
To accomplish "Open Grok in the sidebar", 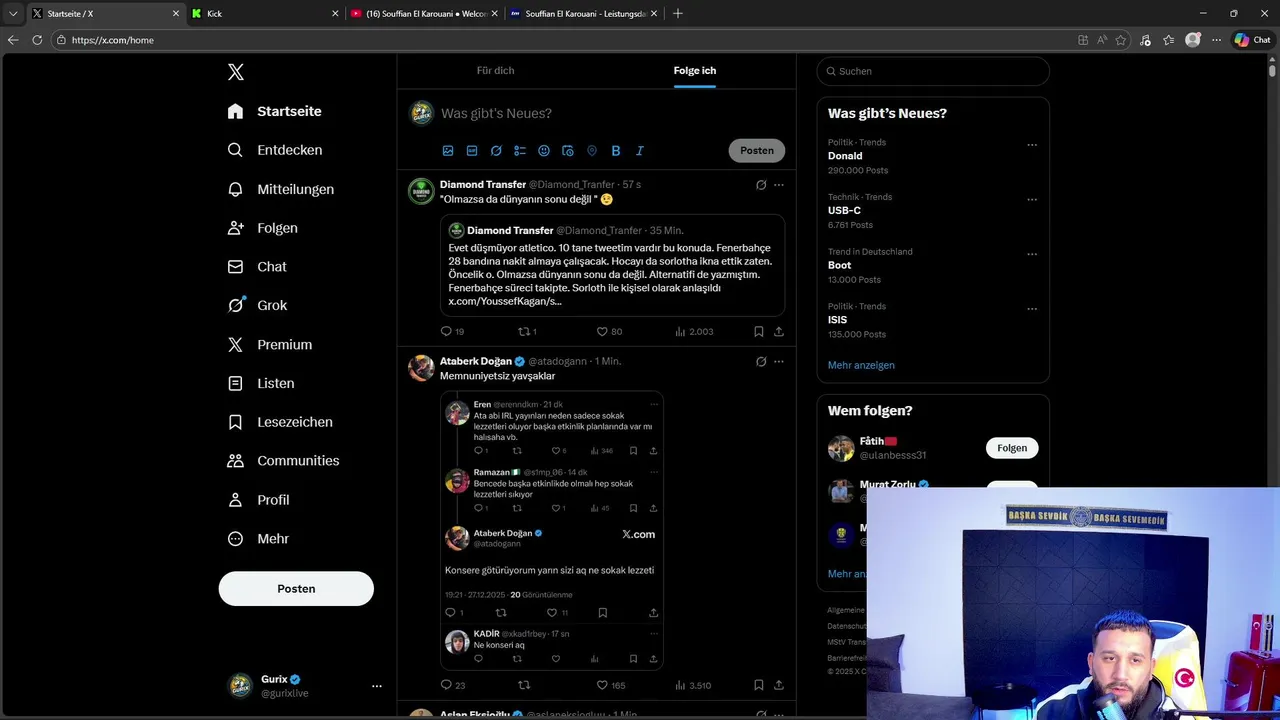I will tap(257, 305).
